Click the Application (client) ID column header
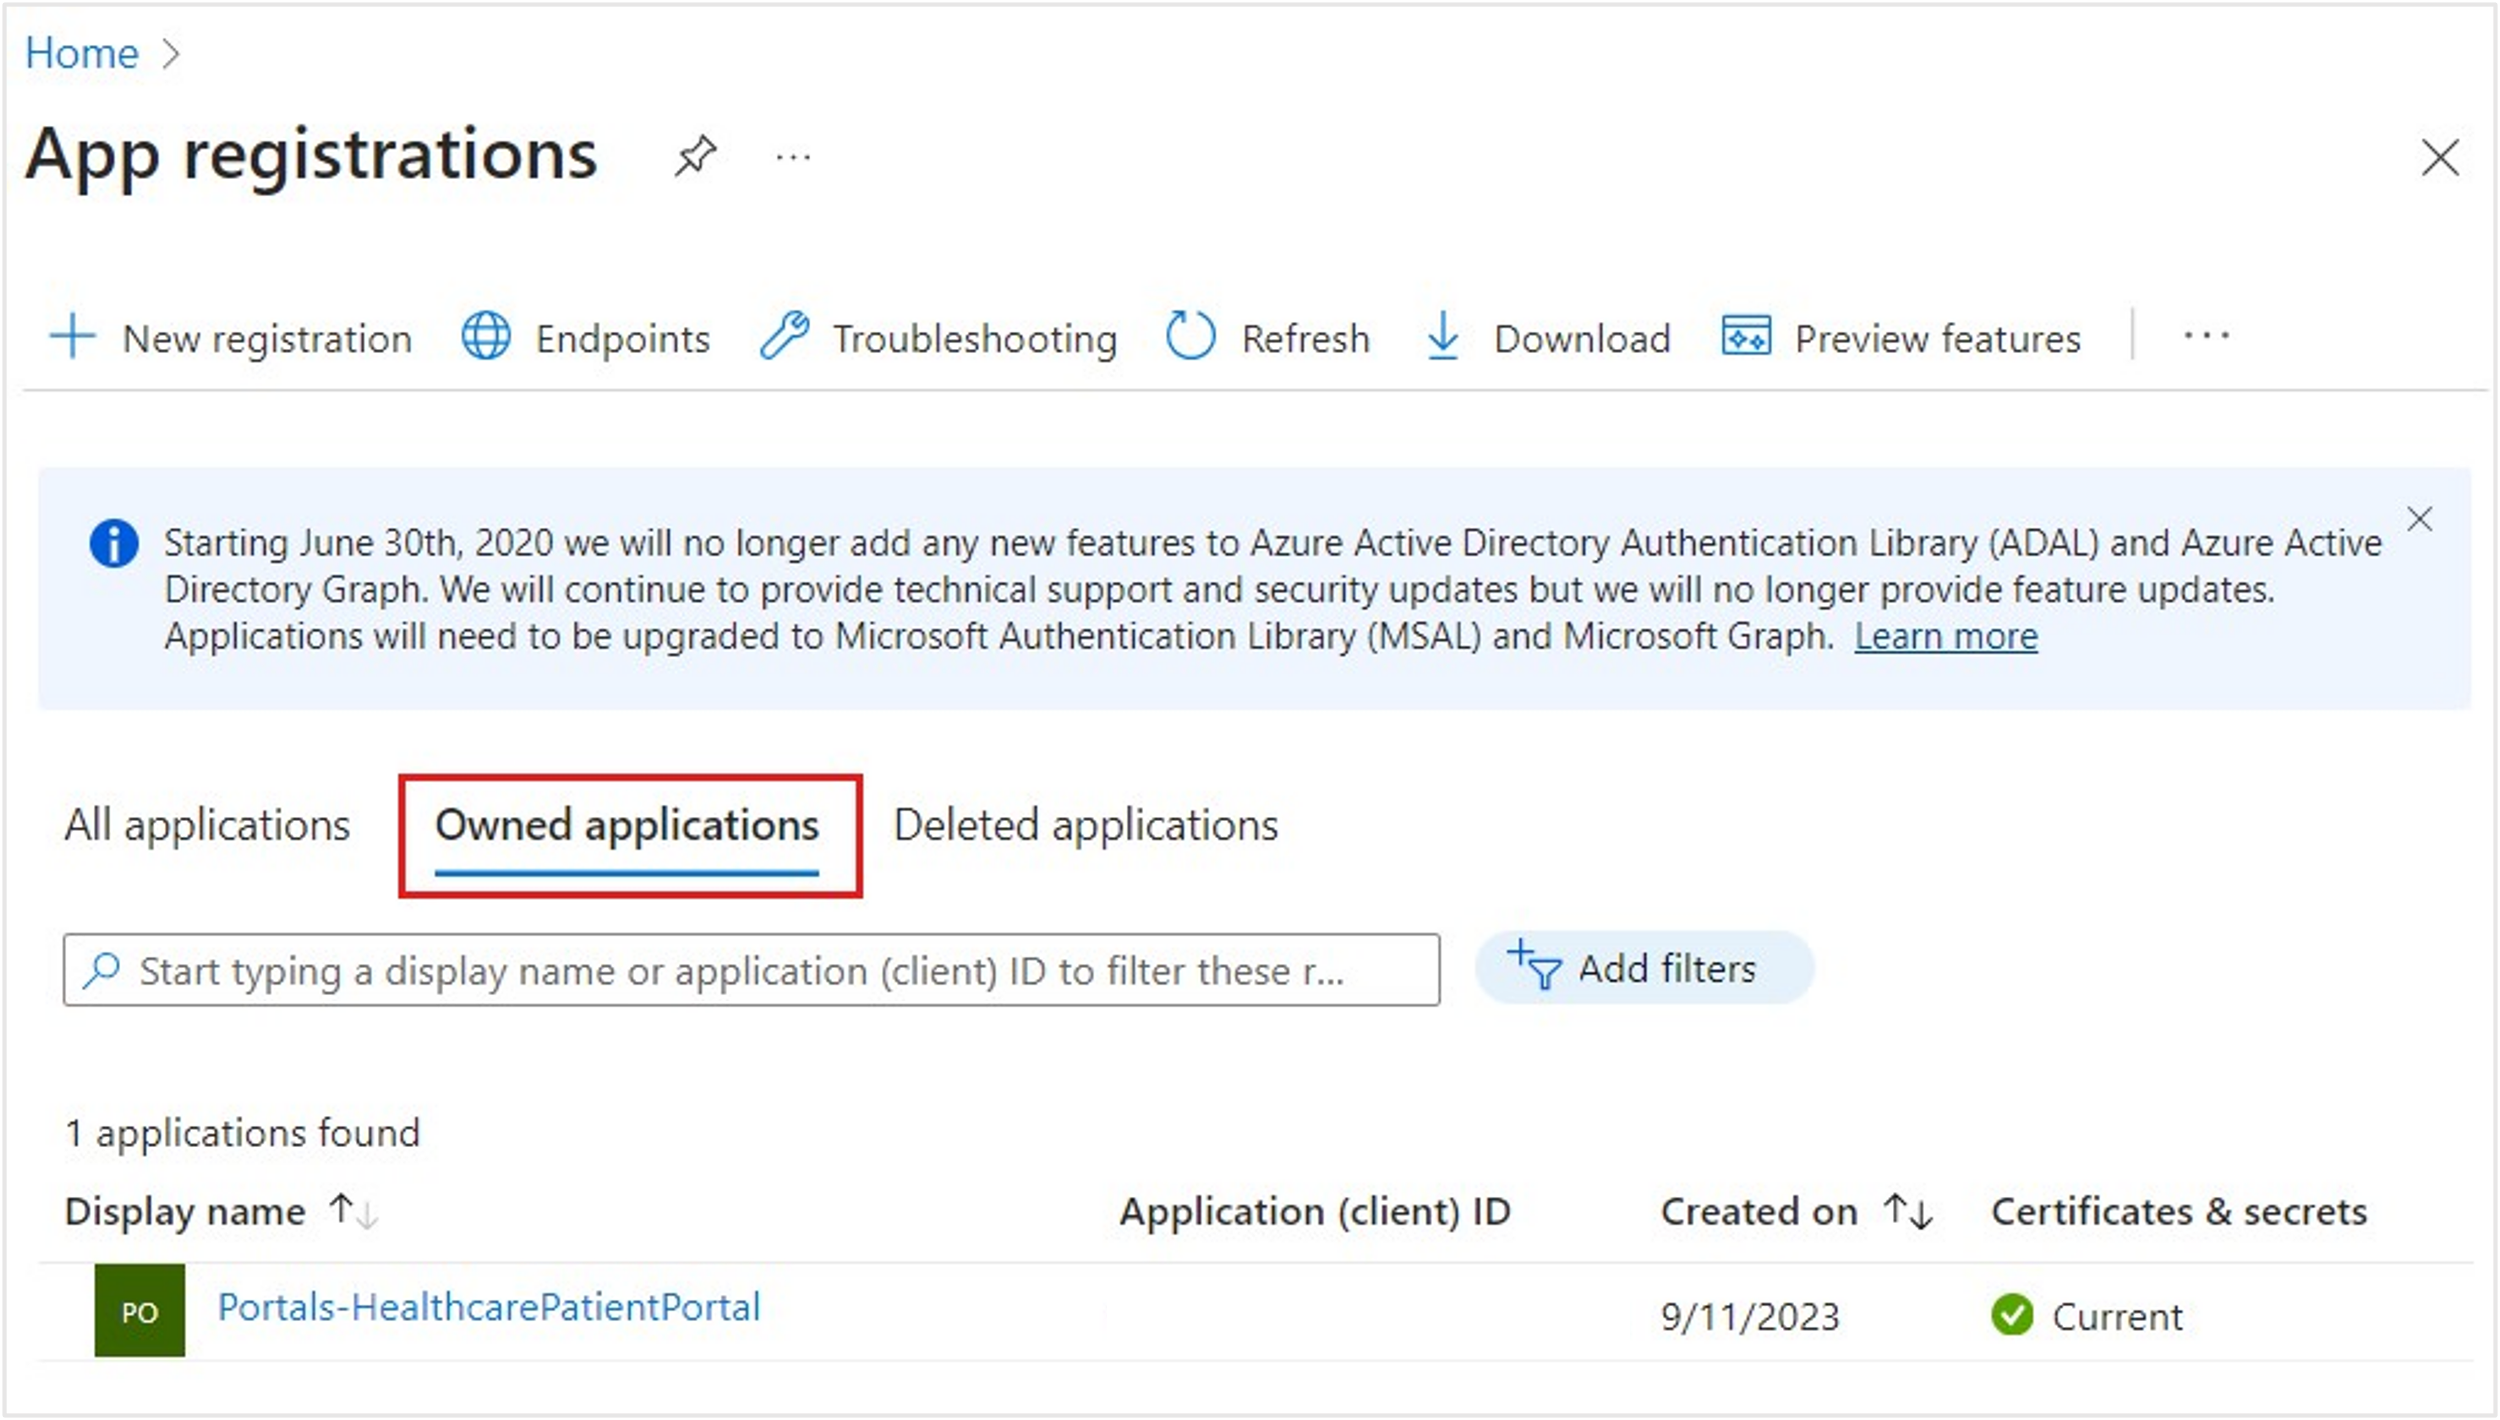 click(1315, 1212)
